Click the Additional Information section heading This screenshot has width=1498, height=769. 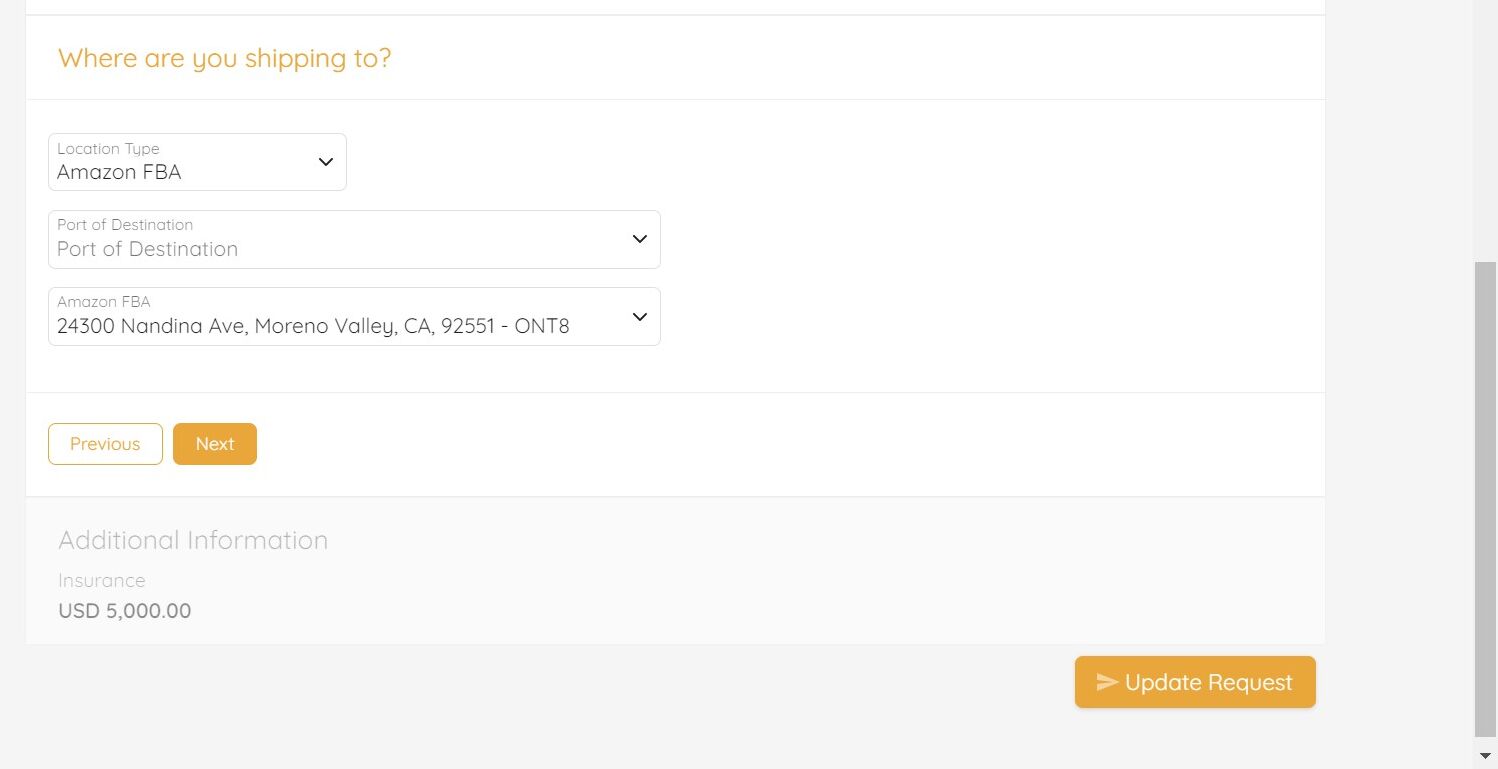pyautogui.click(x=193, y=540)
